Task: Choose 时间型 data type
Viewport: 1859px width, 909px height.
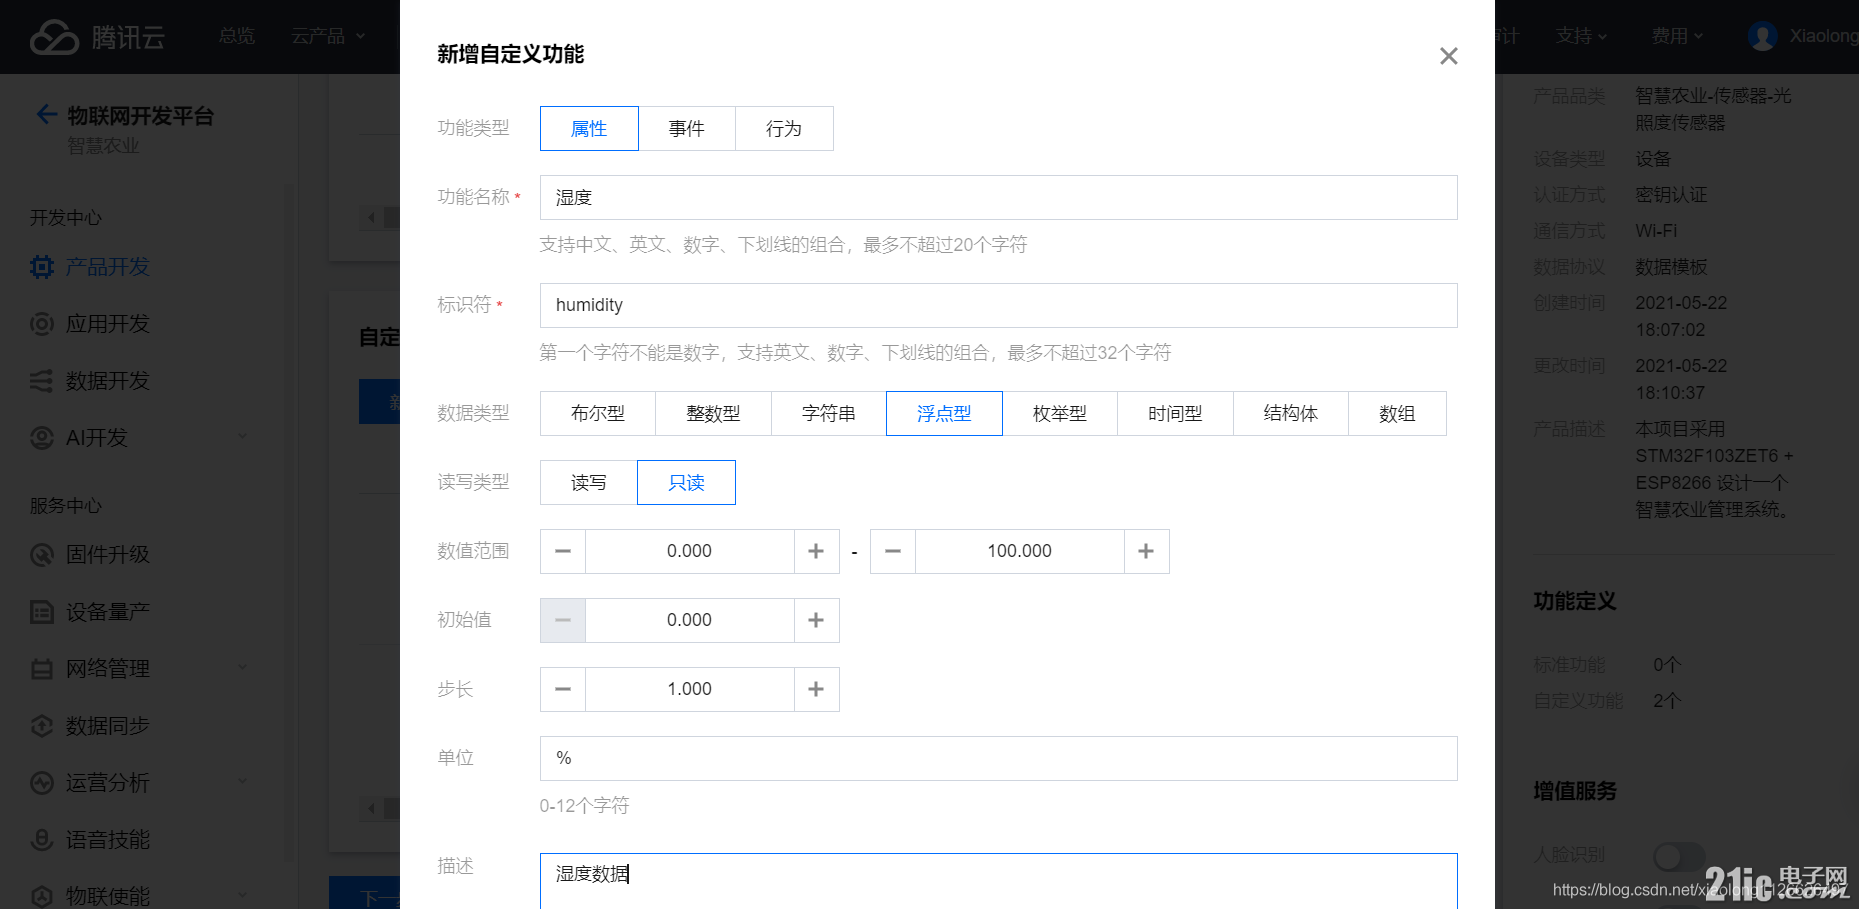Action: point(1175,414)
